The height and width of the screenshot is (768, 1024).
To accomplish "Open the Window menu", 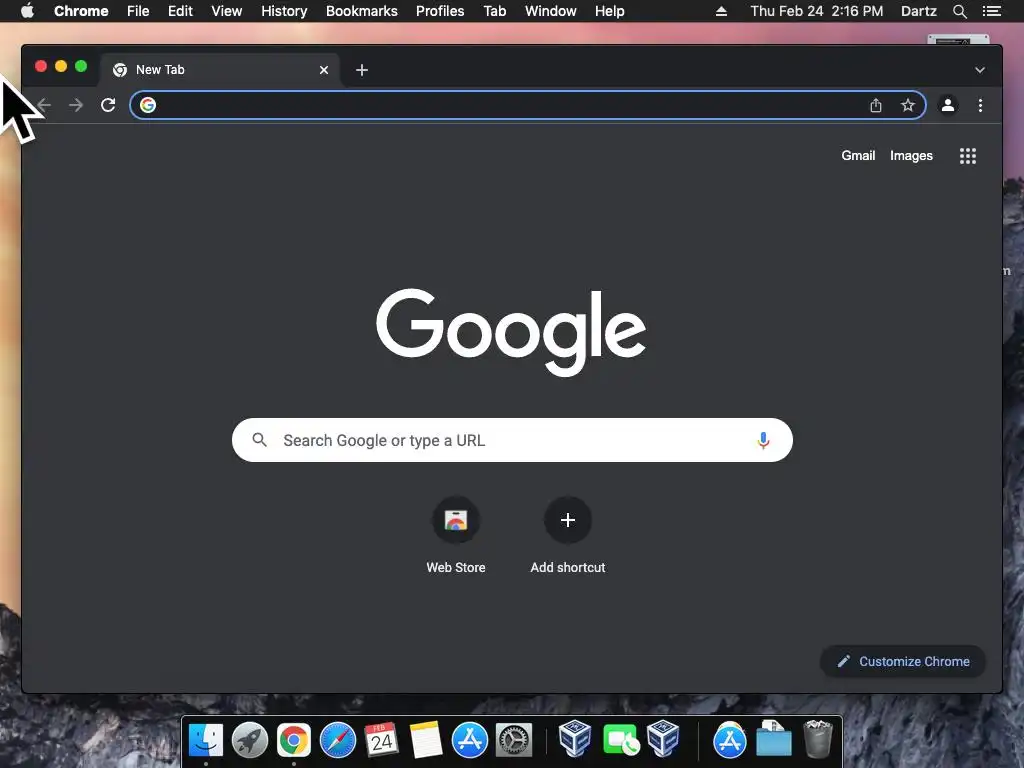I will coord(551,11).
